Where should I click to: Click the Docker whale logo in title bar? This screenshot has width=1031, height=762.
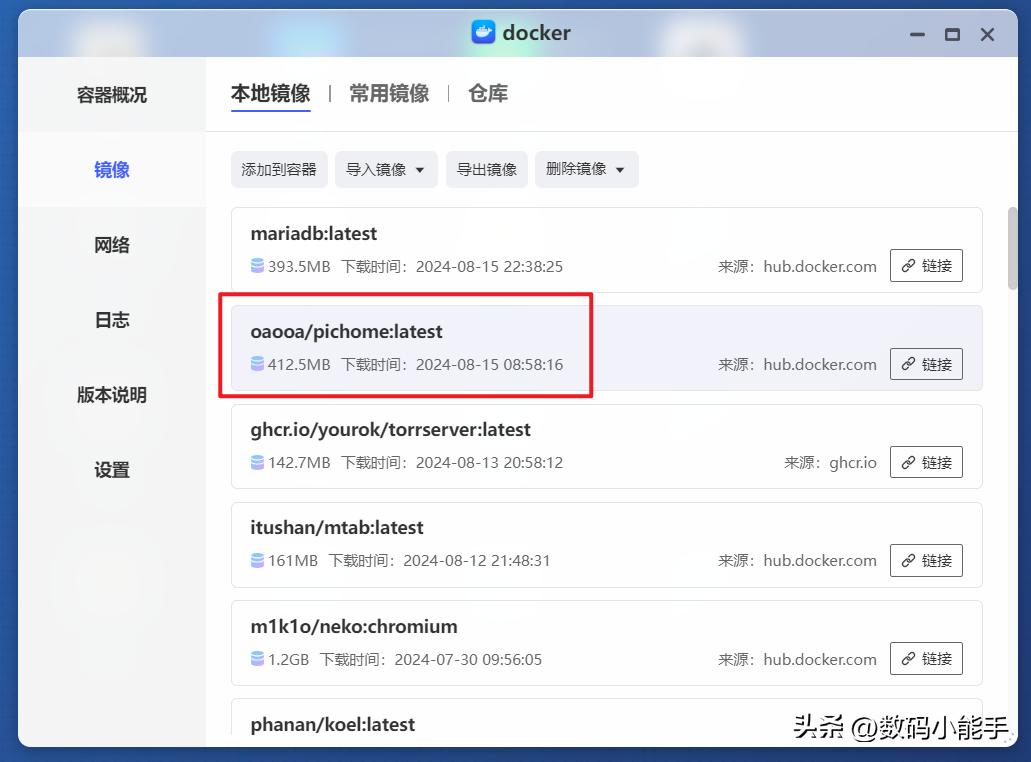click(483, 32)
